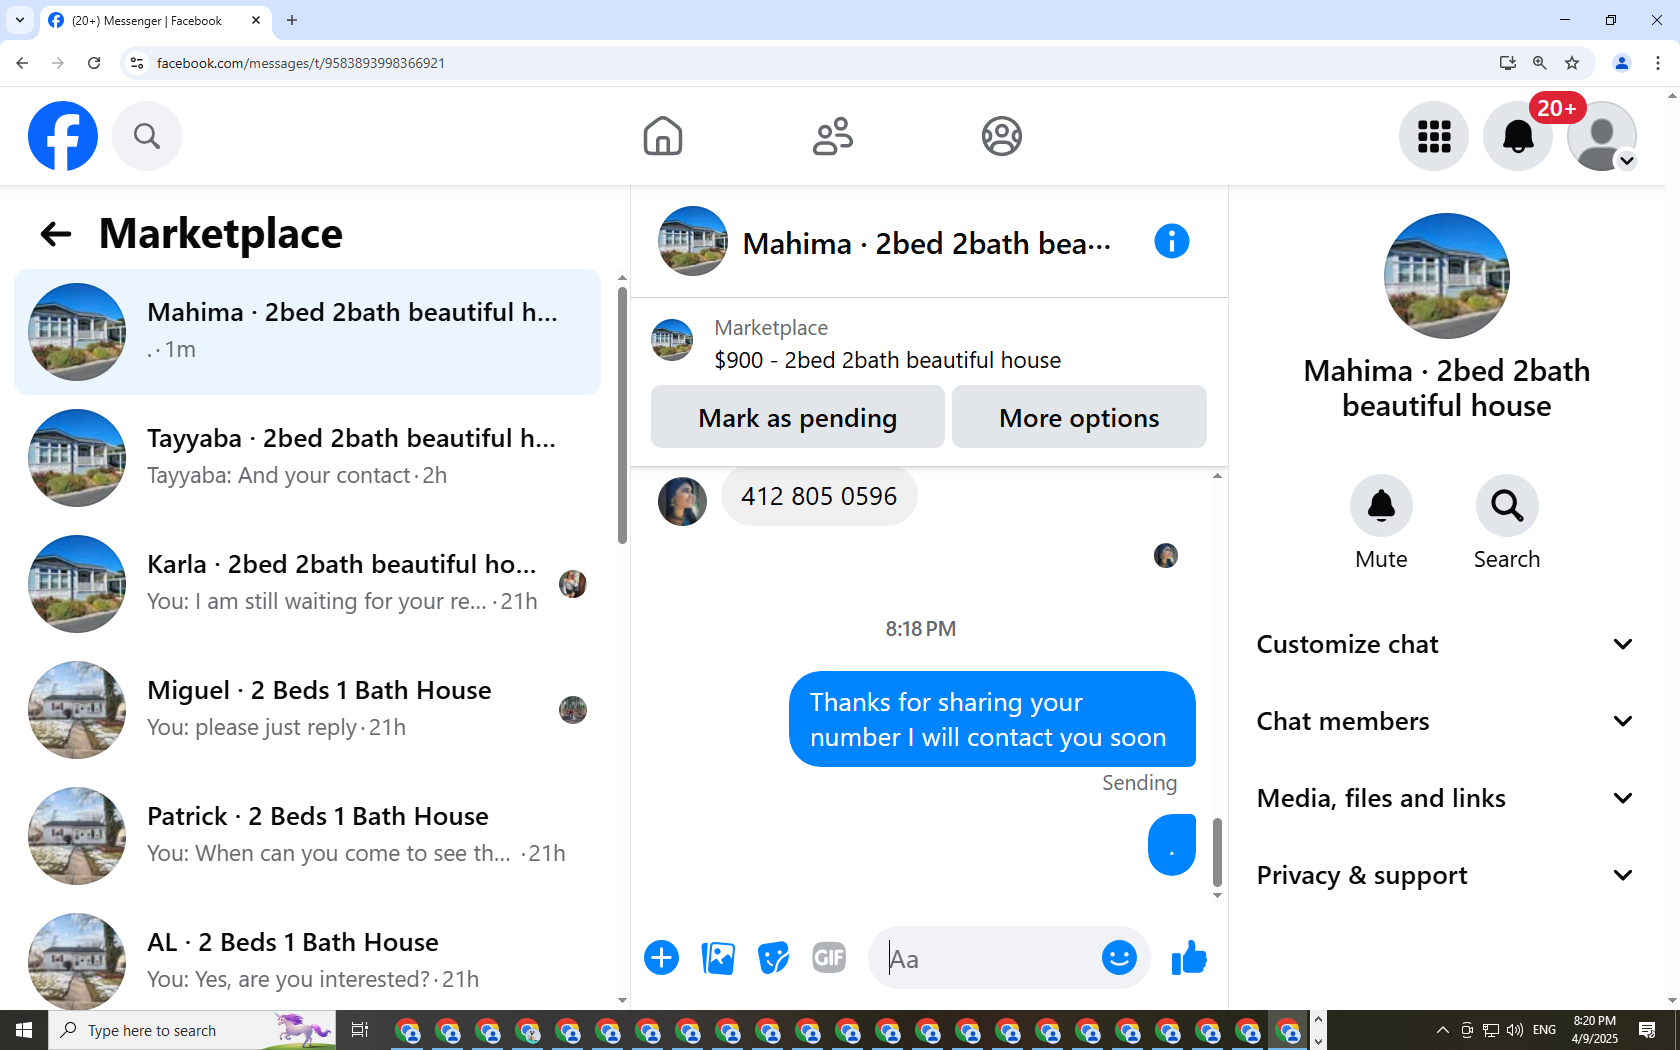The height and width of the screenshot is (1050, 1680).
Task: Open the $900 2bed 2bath listing link
Action: pos(887,360)
